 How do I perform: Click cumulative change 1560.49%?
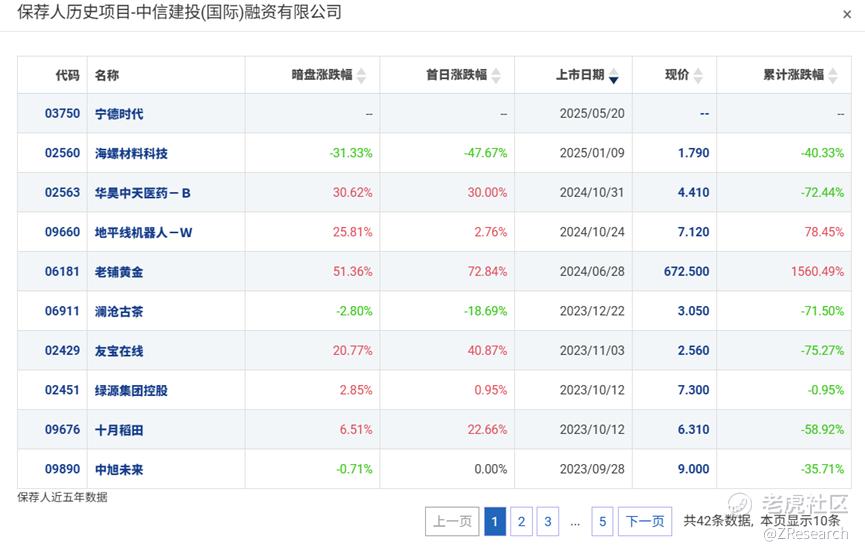(x=818, y=271)
